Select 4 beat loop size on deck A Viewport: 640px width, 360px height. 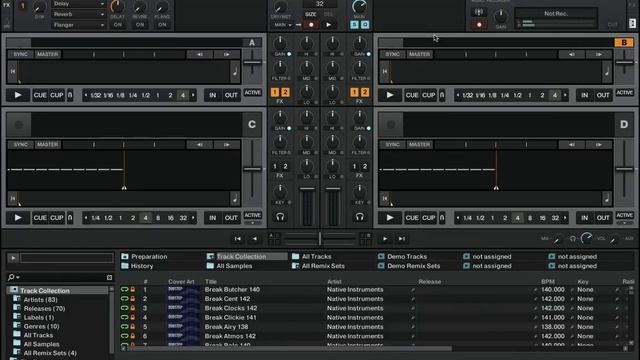tap(183, 96)
